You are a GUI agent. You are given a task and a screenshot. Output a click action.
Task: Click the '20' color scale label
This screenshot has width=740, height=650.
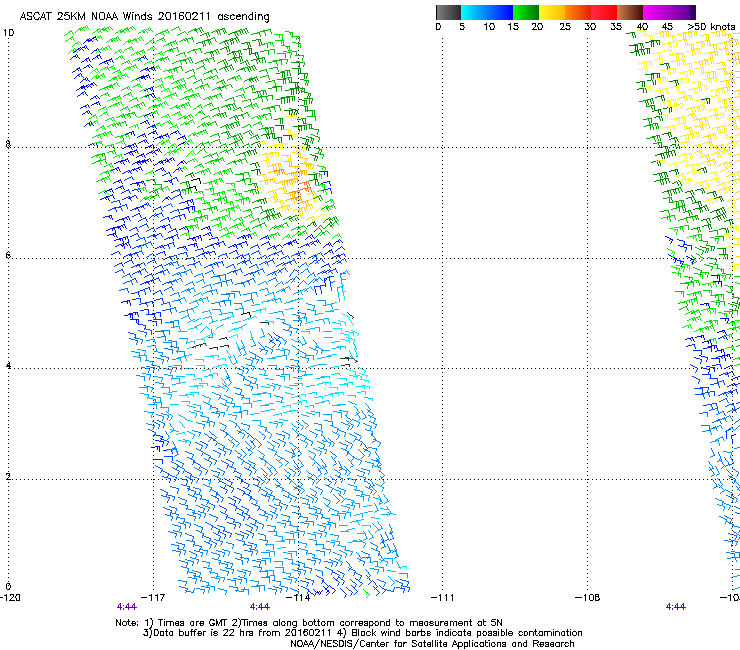click(537, 27)
